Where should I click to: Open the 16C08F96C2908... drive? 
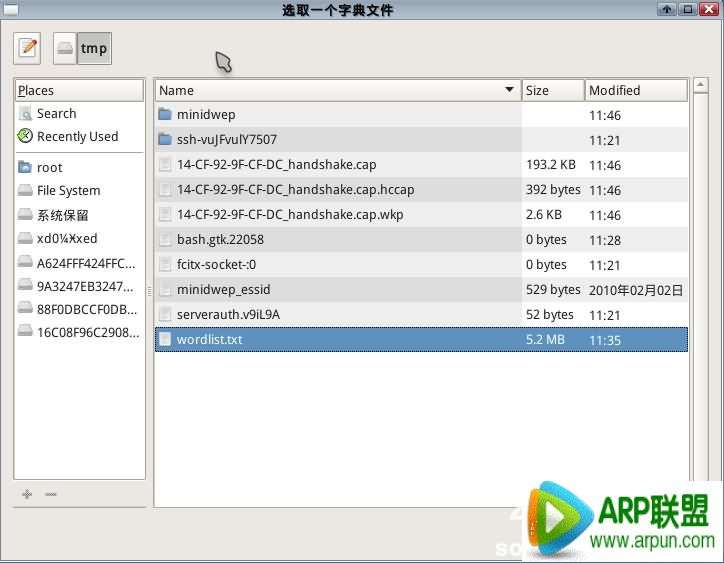point(79,332)
